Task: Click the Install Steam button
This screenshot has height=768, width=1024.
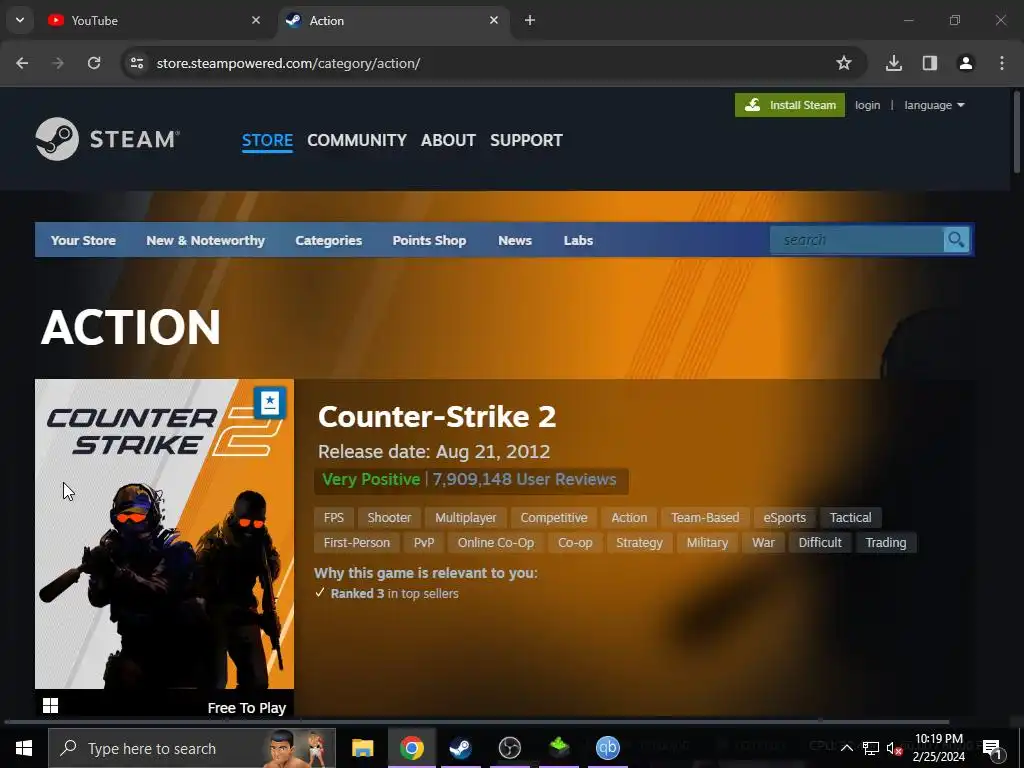Action: [790, 105]
